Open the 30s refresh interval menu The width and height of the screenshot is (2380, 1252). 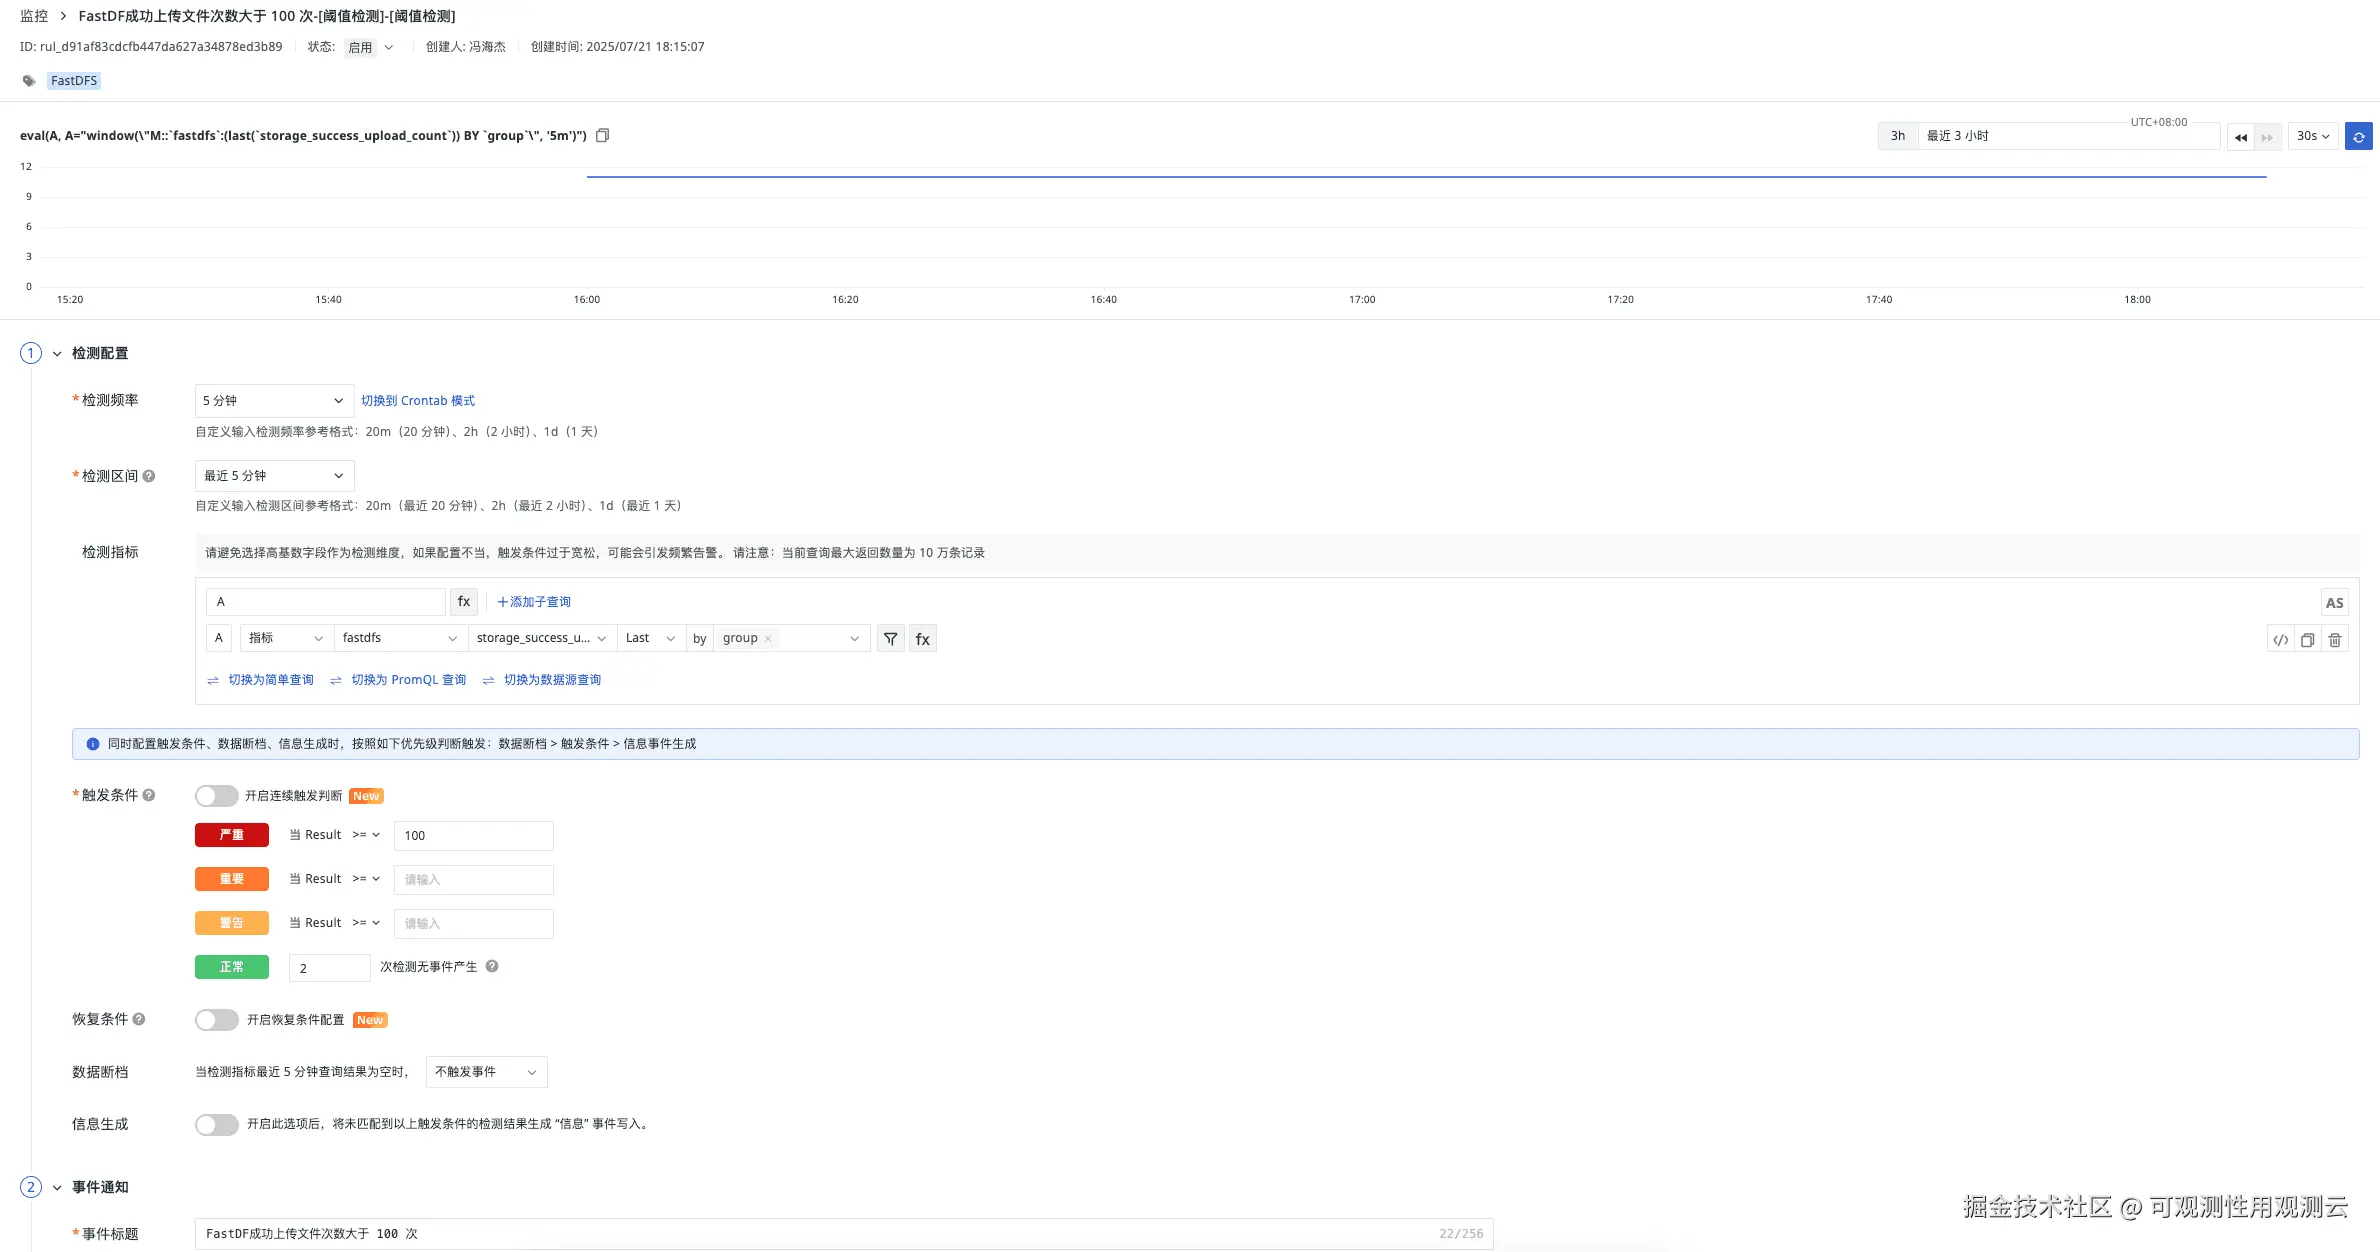2312,136
